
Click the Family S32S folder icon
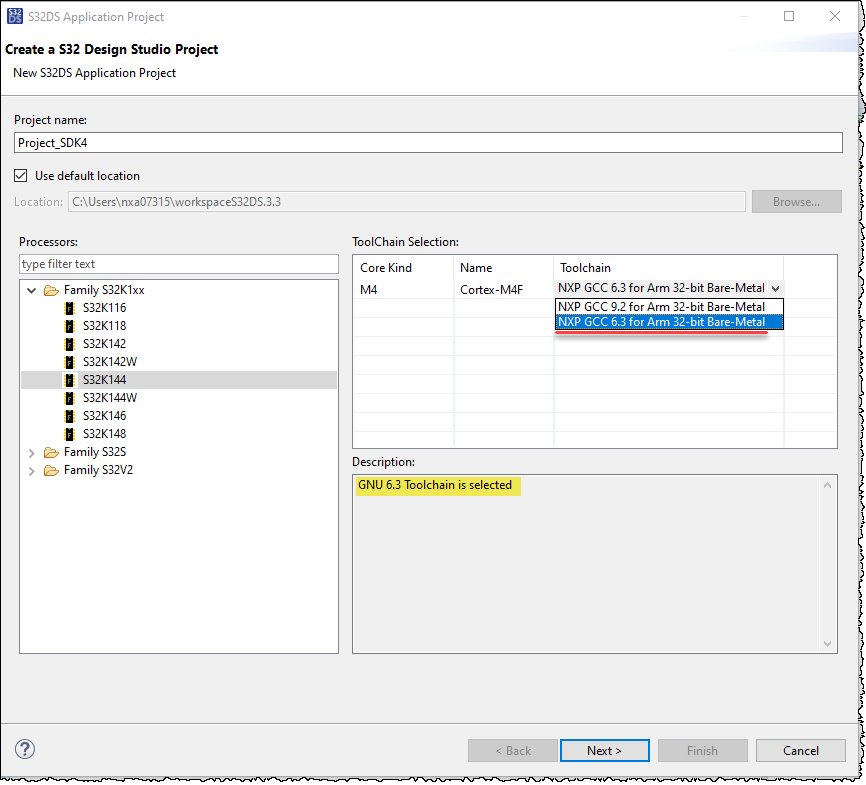pos(51,452)
